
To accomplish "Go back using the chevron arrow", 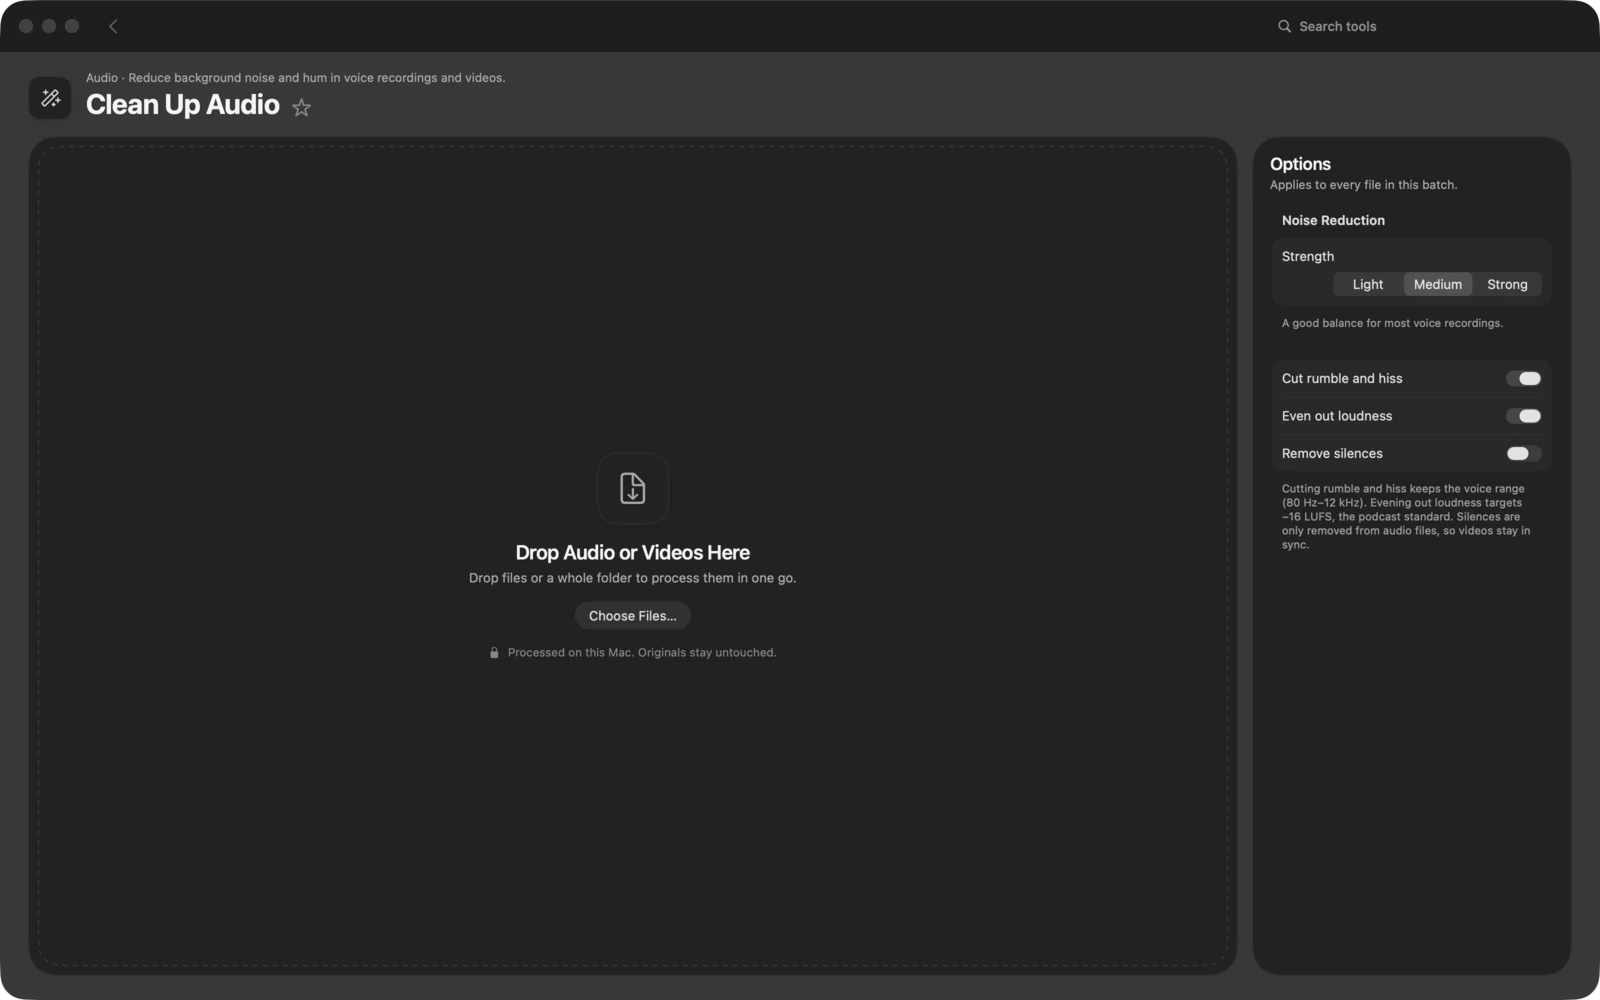I will 113,26.
